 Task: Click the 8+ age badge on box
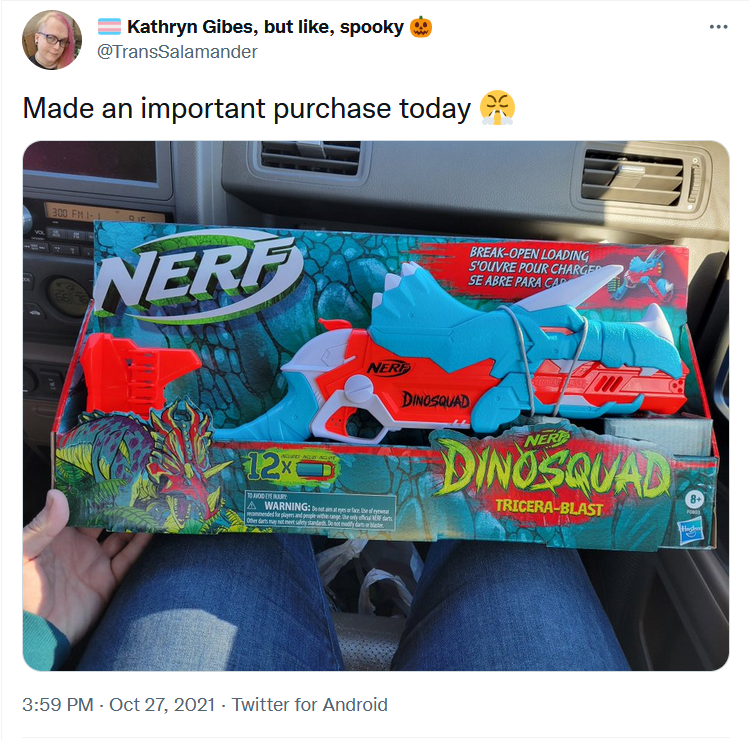click(x=696, y=499)
